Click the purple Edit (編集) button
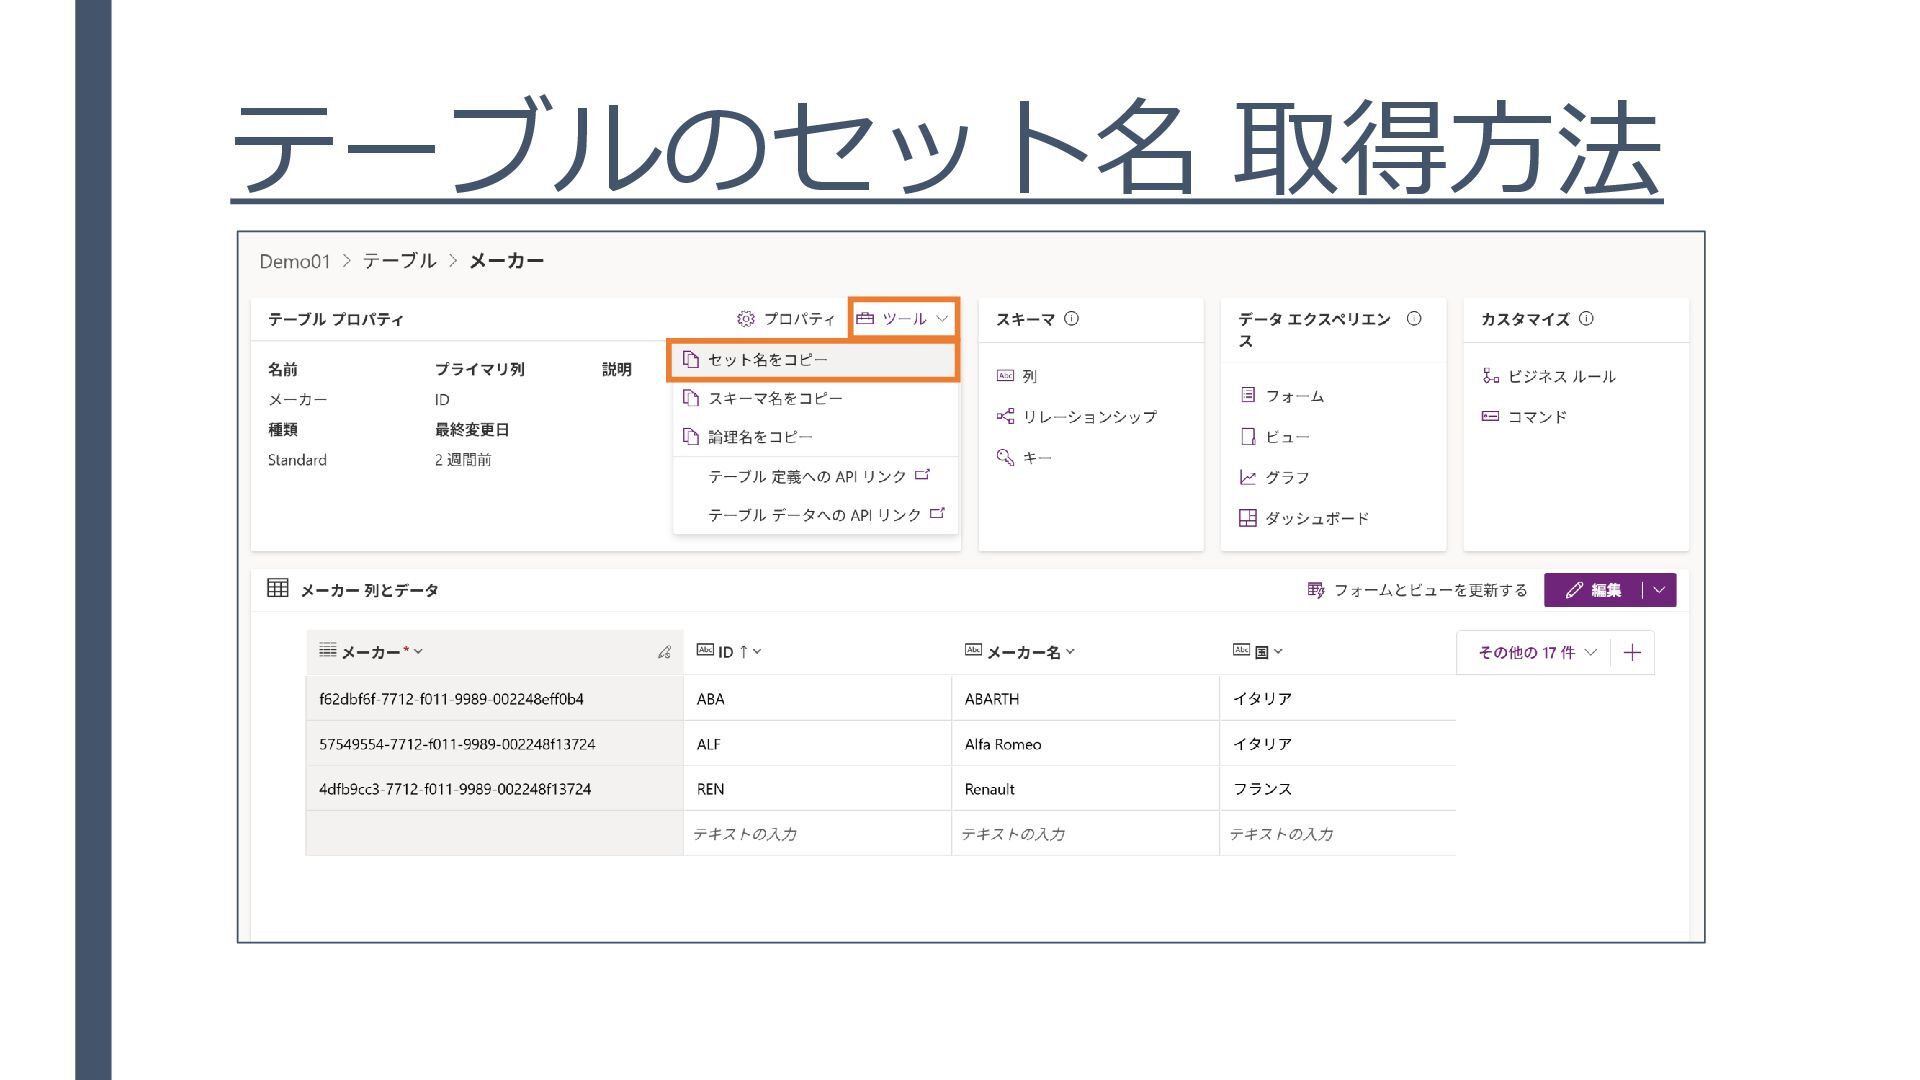This screenshot has width=1920, height=1080. point(1594,590)
